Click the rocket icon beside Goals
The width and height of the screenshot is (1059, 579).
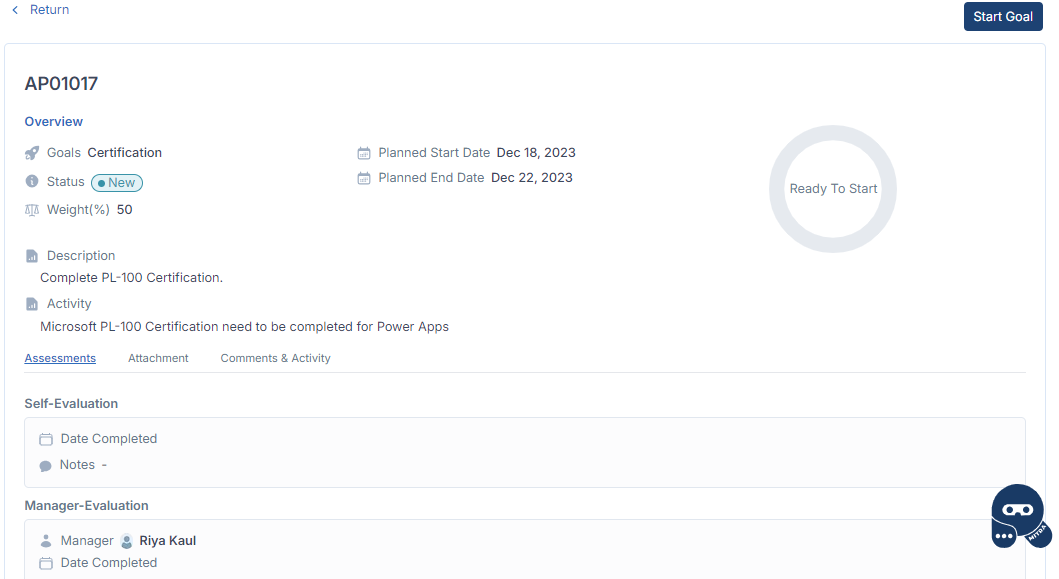32,153
